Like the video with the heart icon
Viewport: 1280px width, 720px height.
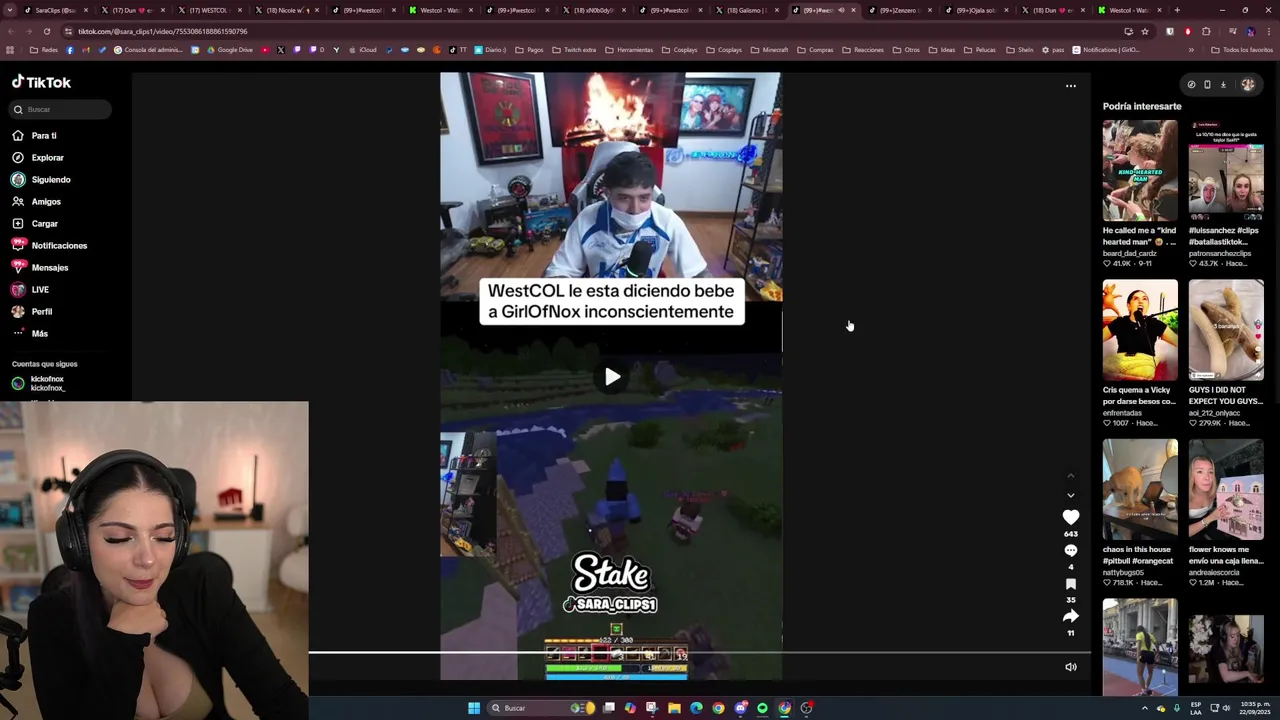click(x=1070, y=517)
